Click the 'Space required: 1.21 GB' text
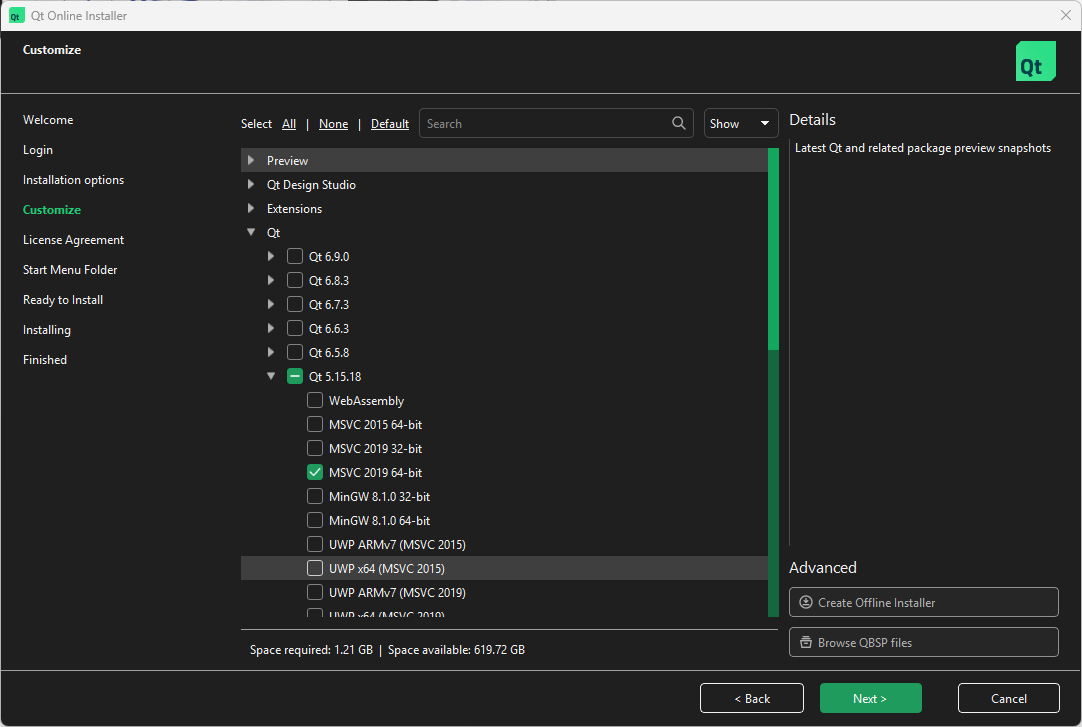1082x727 pixels. tap(311, 650)
